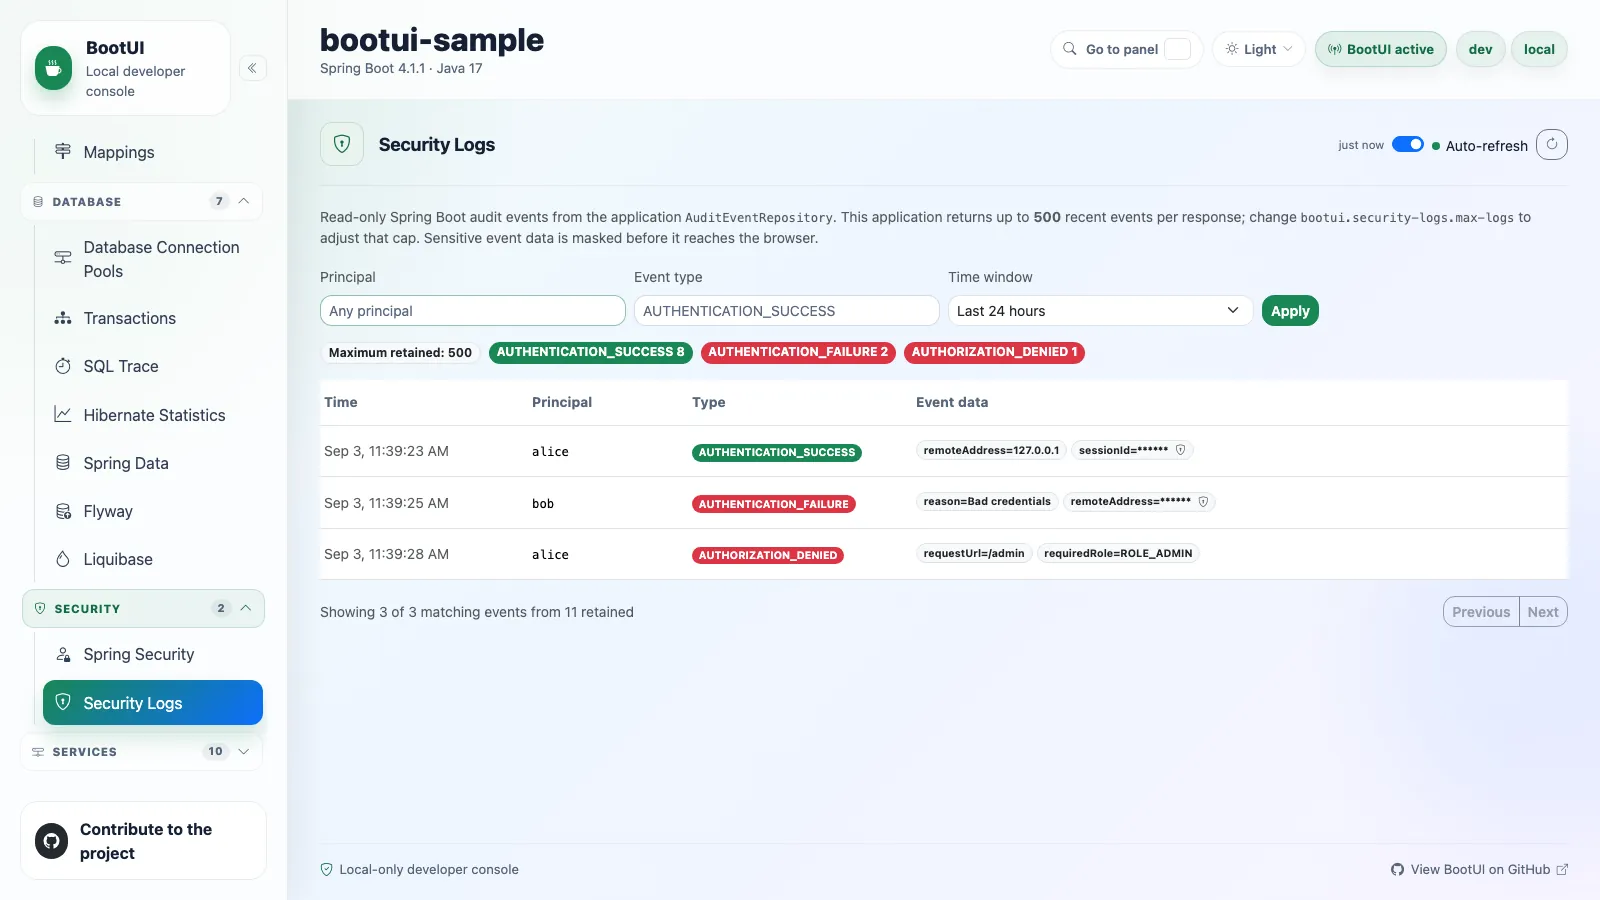Click the AUTHENTICATION_FAILURE 2 summary chip
1600x900 pixels.
tap(798, 352)
